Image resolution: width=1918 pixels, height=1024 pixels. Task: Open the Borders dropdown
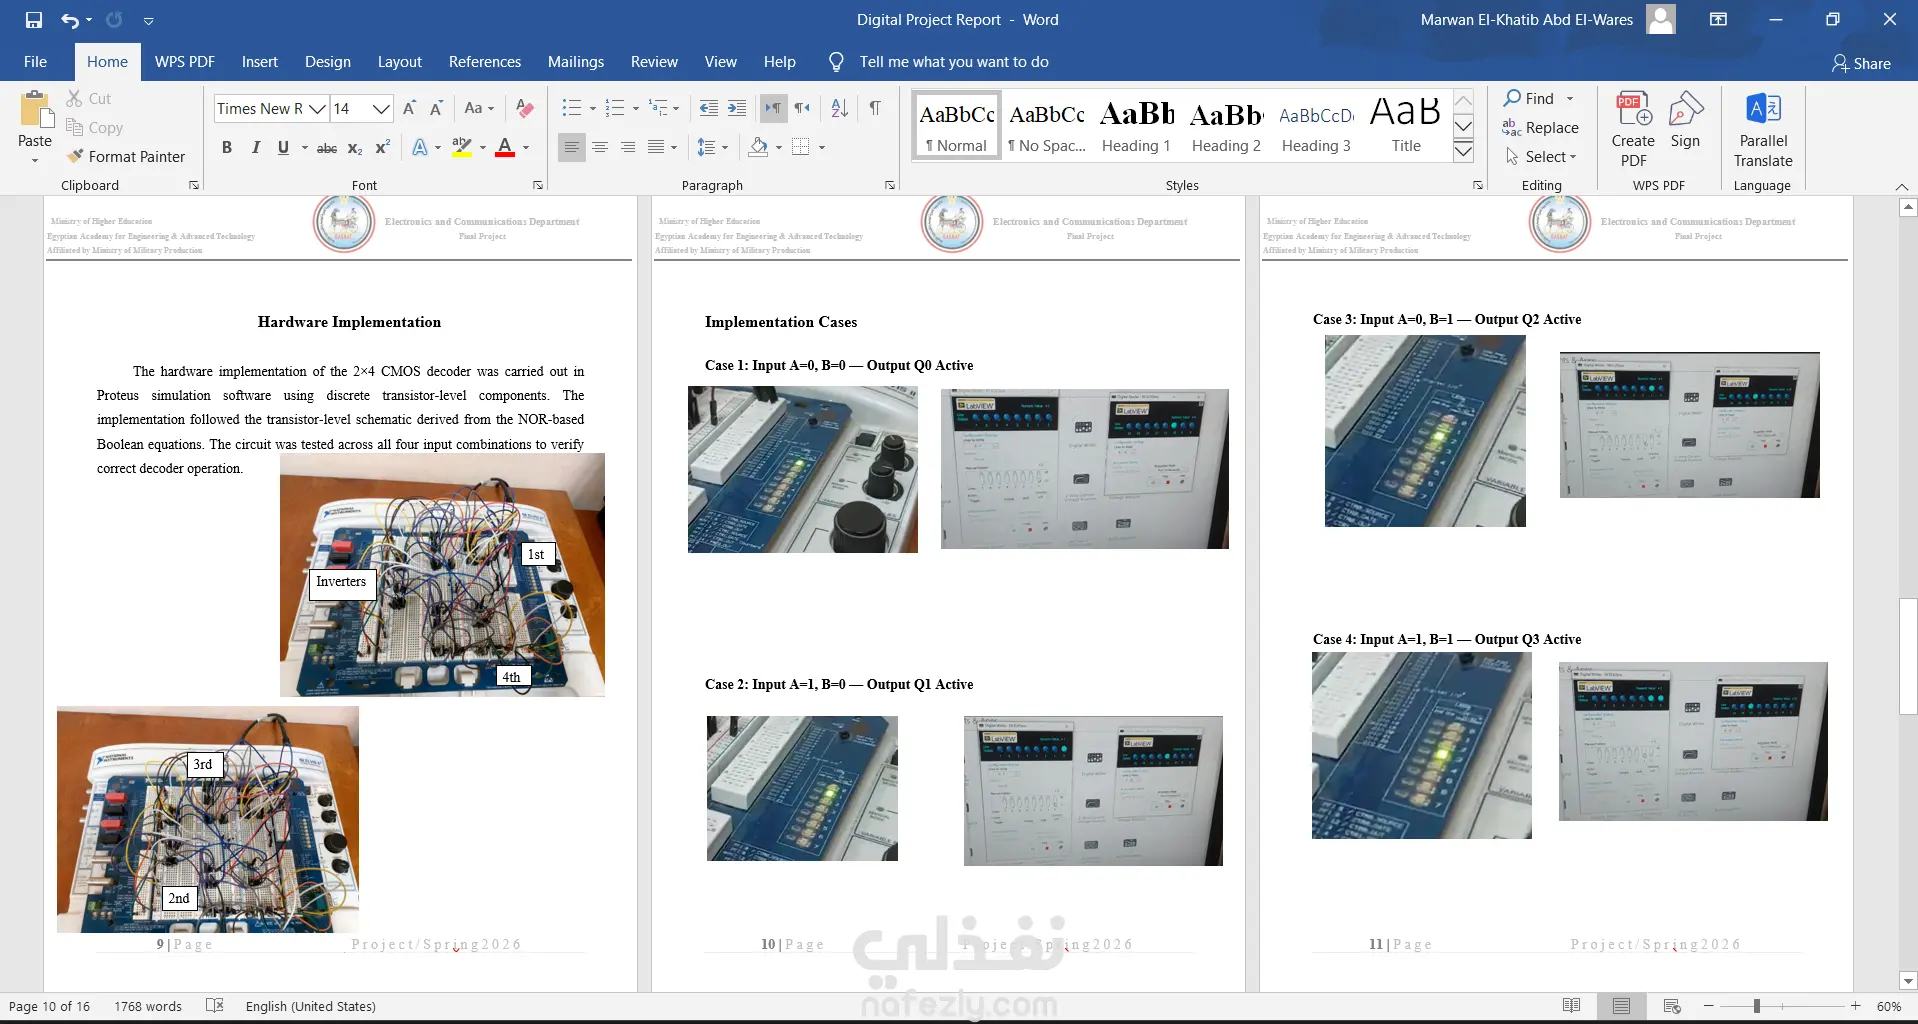tap(823, 148)
